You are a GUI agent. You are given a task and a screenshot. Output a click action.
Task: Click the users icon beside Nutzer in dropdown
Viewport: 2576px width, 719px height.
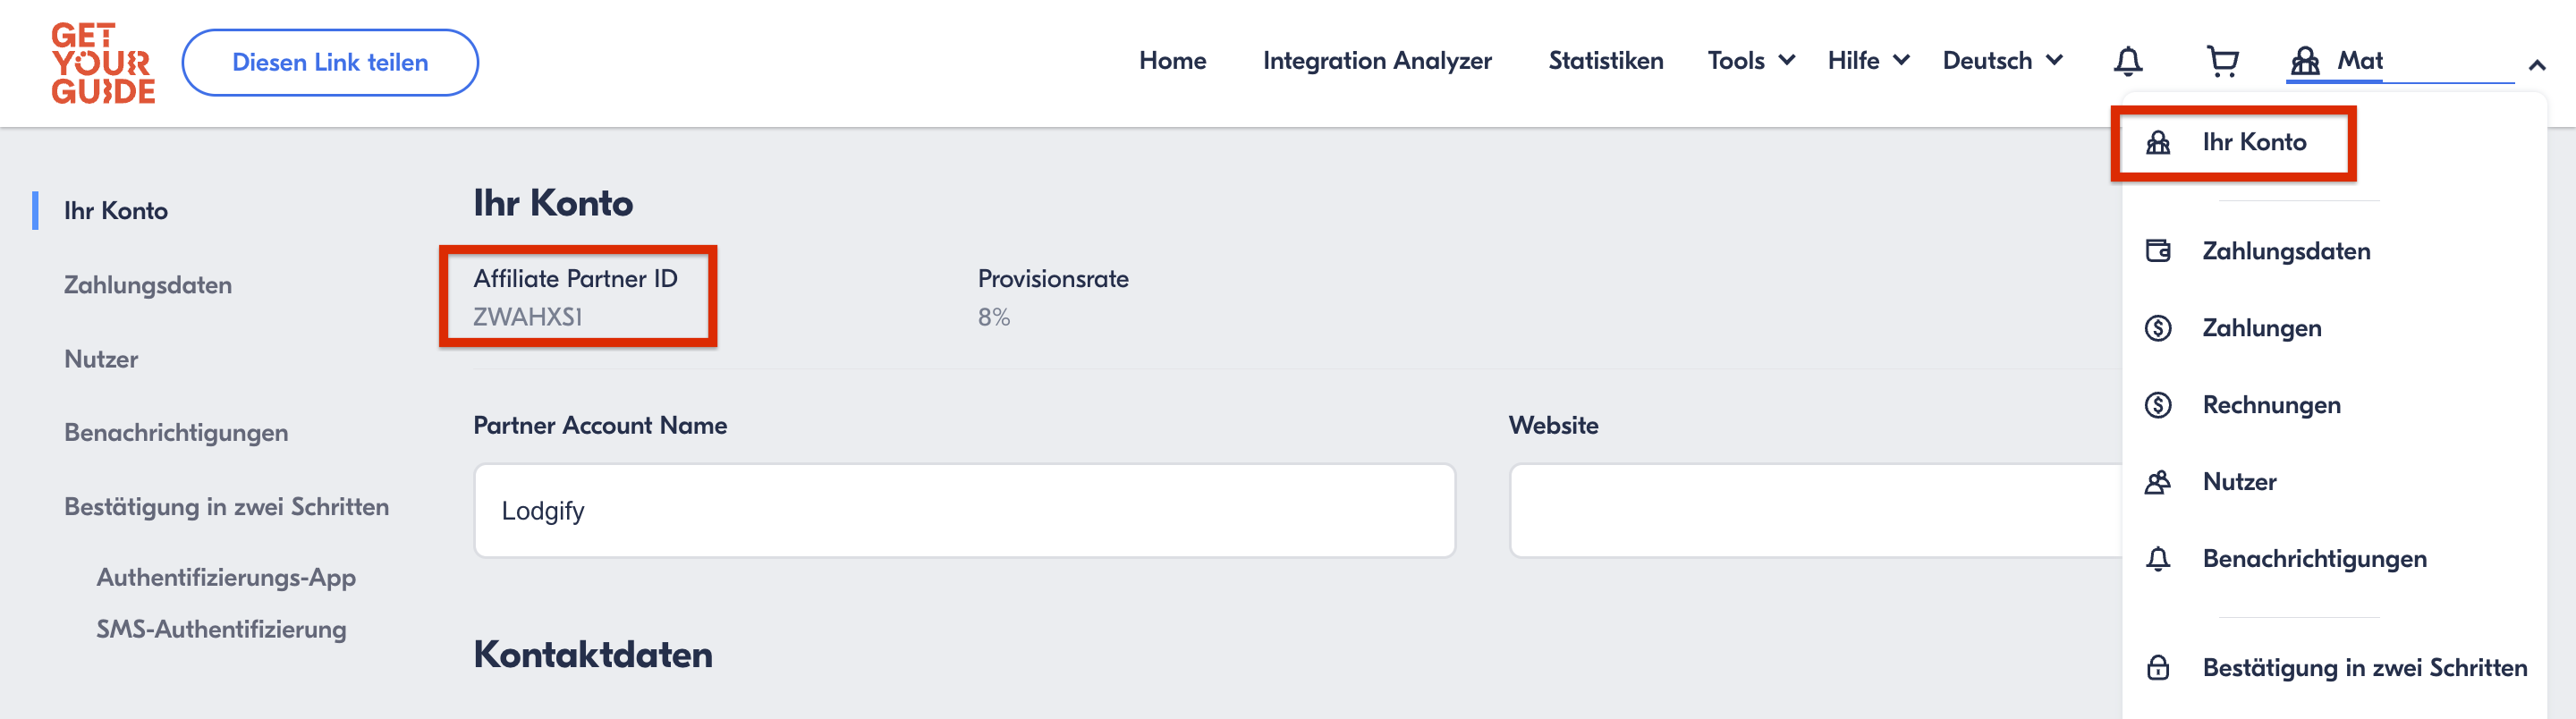(x=2157, y=482)
